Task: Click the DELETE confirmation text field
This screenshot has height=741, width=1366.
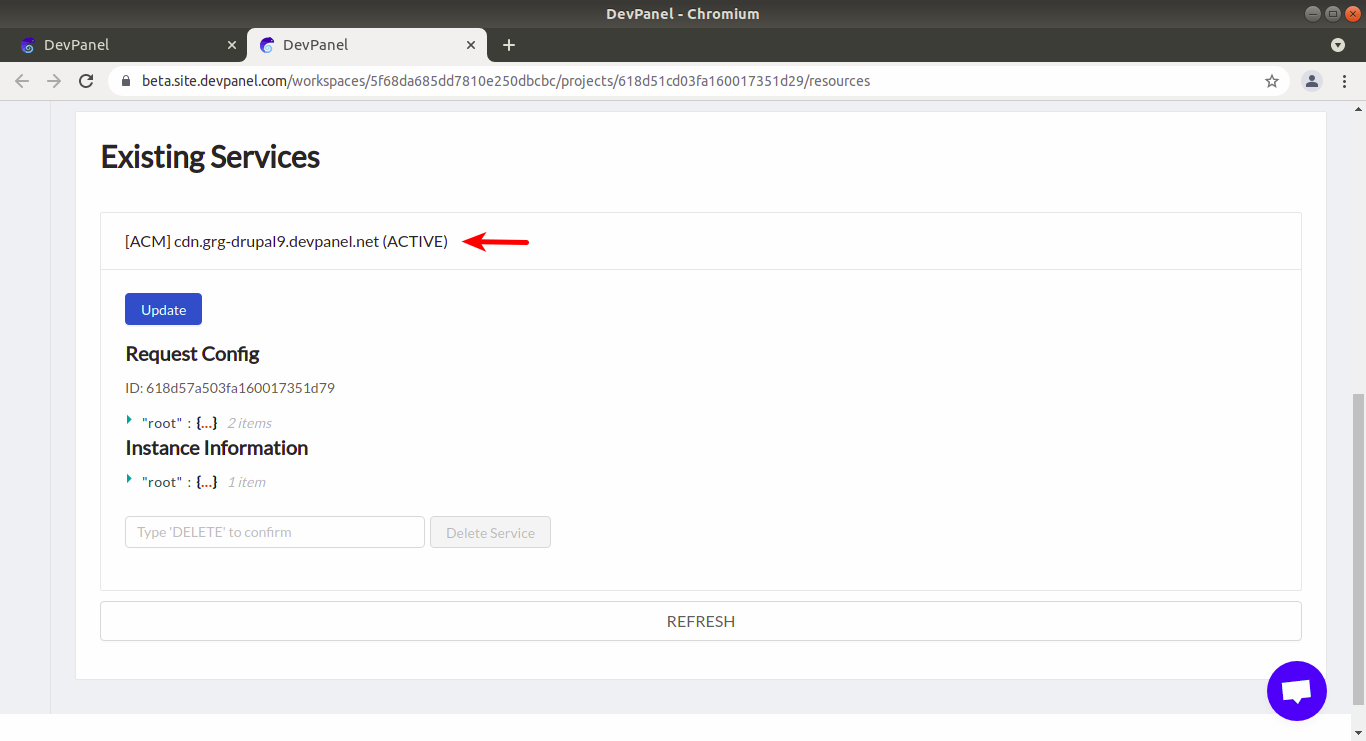Action: pyautogui.click(x=274, y=531)
